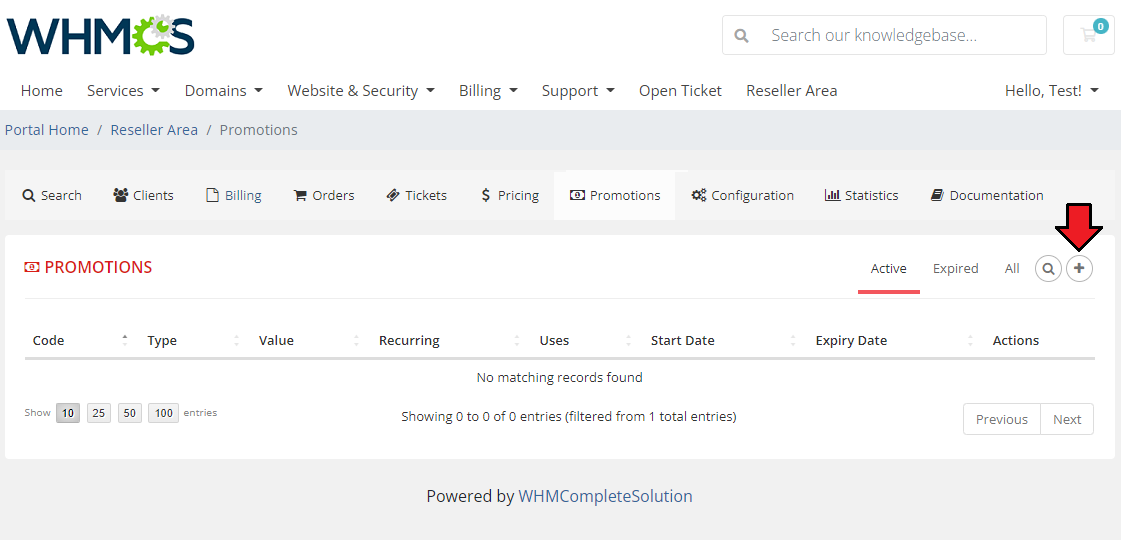Open the Orders tab
The width and height of the screenshot is (1121, 540).
click(324, 195)
